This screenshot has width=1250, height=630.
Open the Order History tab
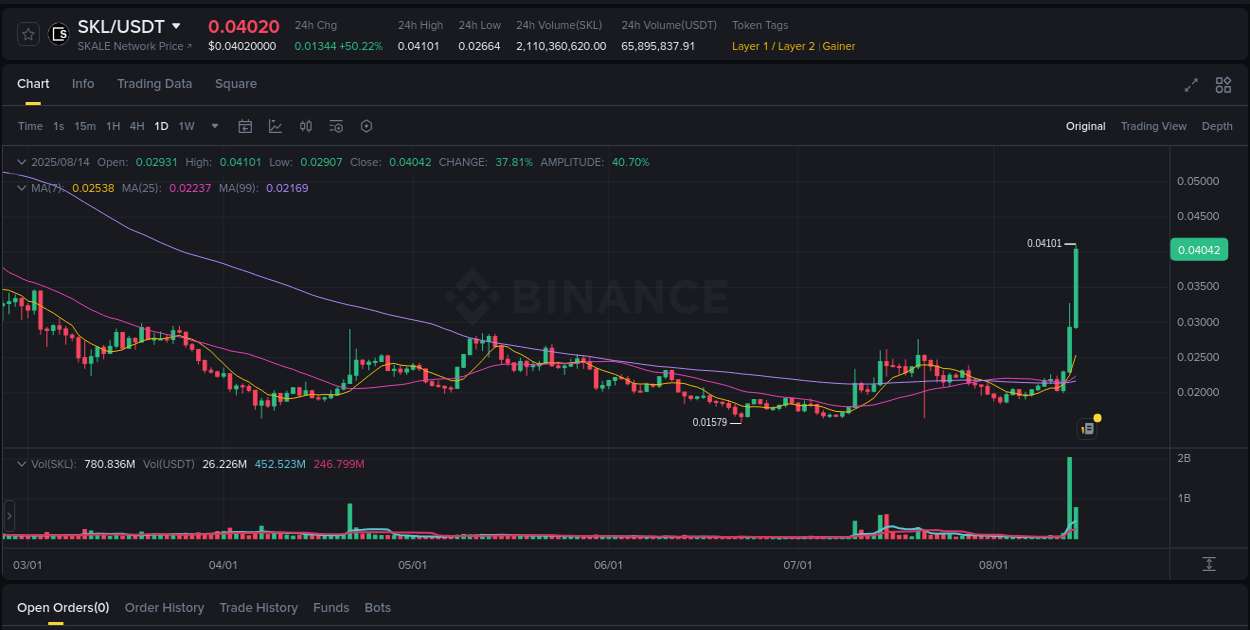[164, 607]
